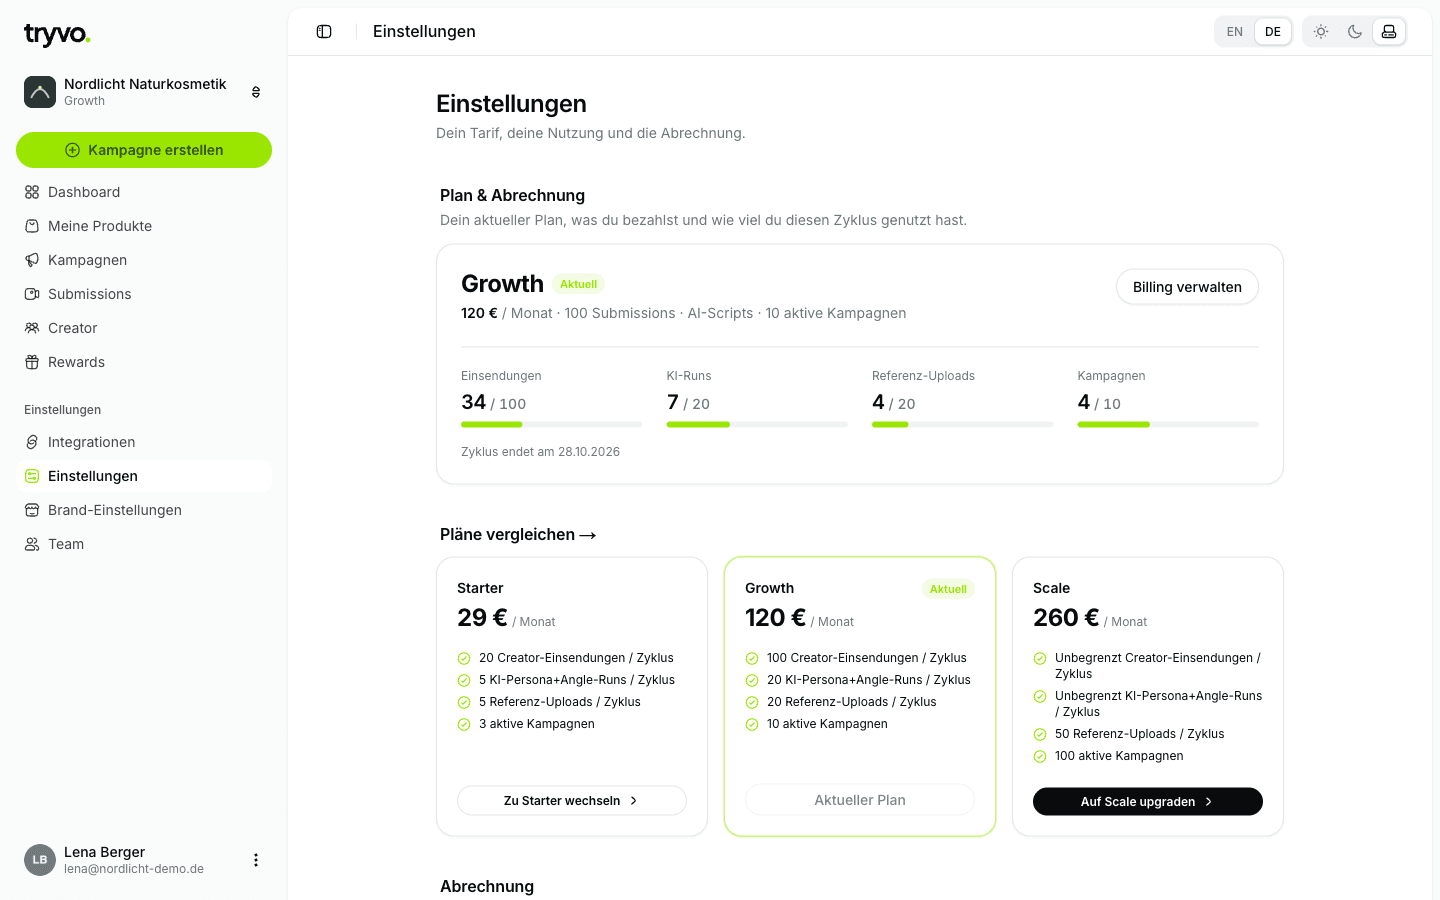The width and height of the screenshot is (1440, 900).
Task: Click the Kampagnen usage progress bar
Action: pyautogui.click(x=1168, y=425)
